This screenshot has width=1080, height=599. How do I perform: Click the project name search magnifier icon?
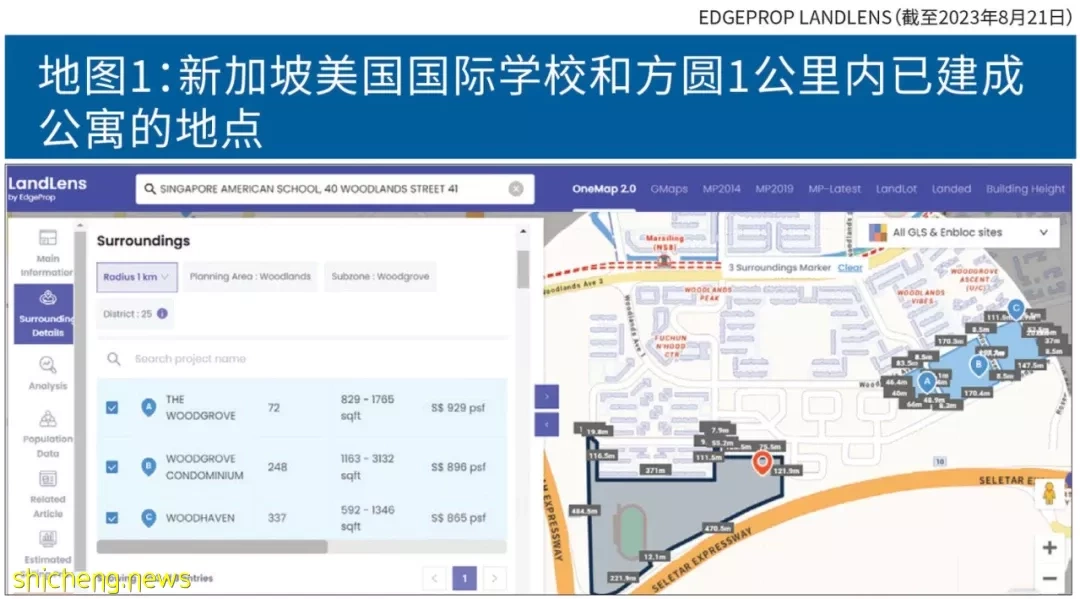pyautogui.click(x=114, y=359)
